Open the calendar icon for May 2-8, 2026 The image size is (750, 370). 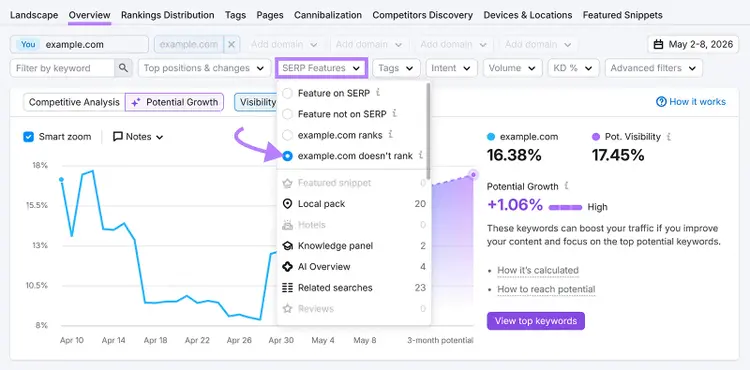(x=659, y=44)
